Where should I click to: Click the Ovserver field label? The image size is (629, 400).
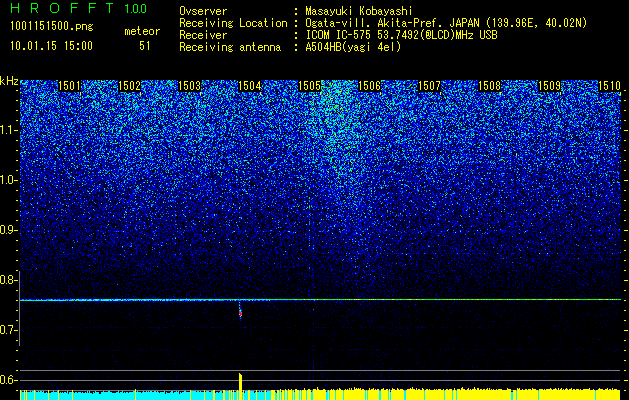click(203, 11)
